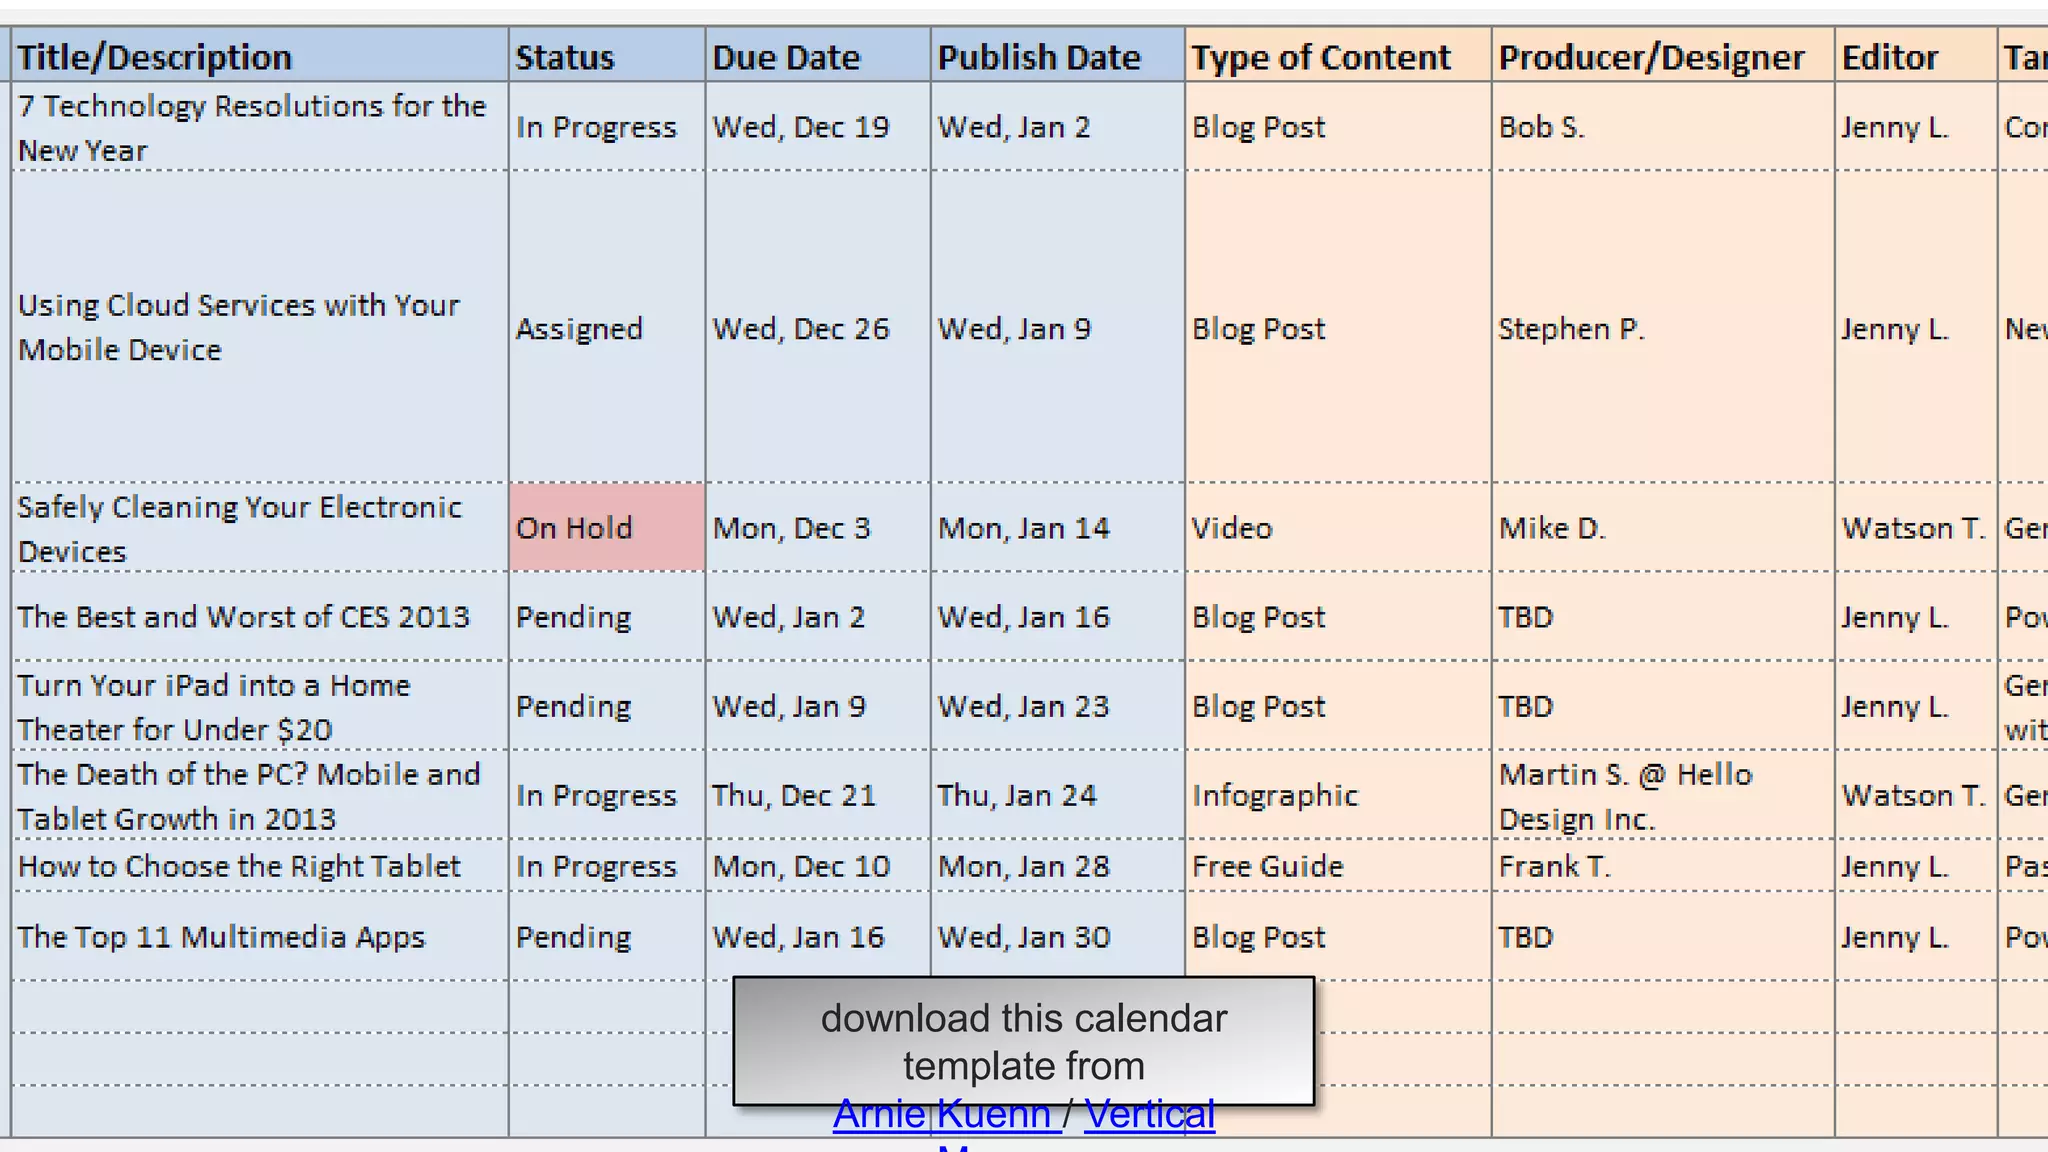The image size is (2048, 1152).
Task: Select the Stephen P. producer cell
Action: pos(1571,329)
